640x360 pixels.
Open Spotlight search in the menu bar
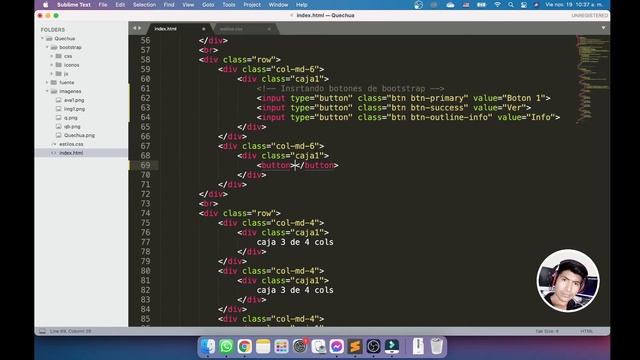511,5
